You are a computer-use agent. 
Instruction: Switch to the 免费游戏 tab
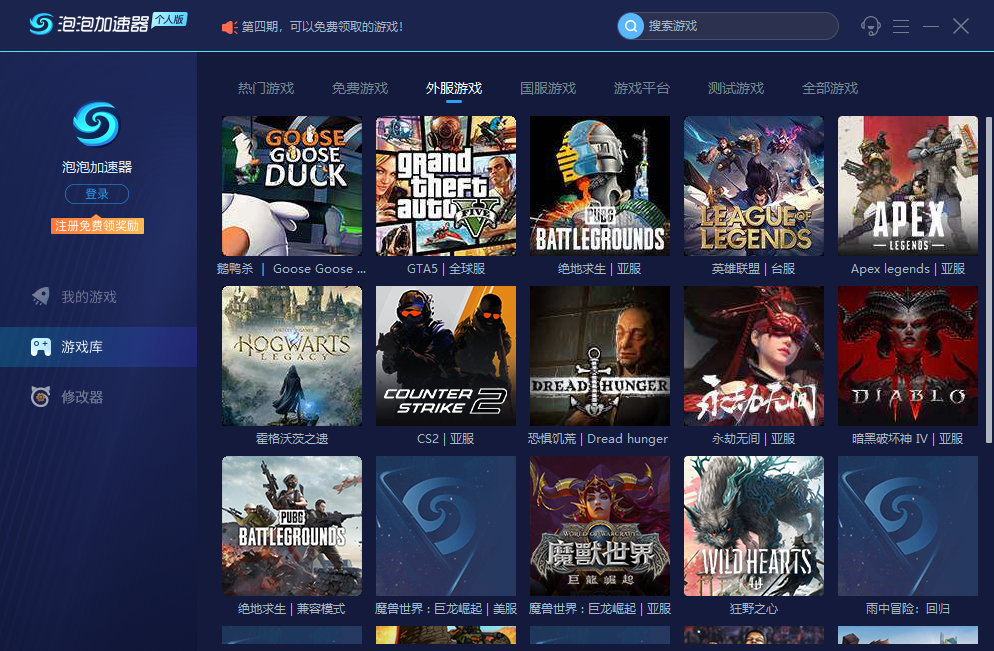coord(360,88)
